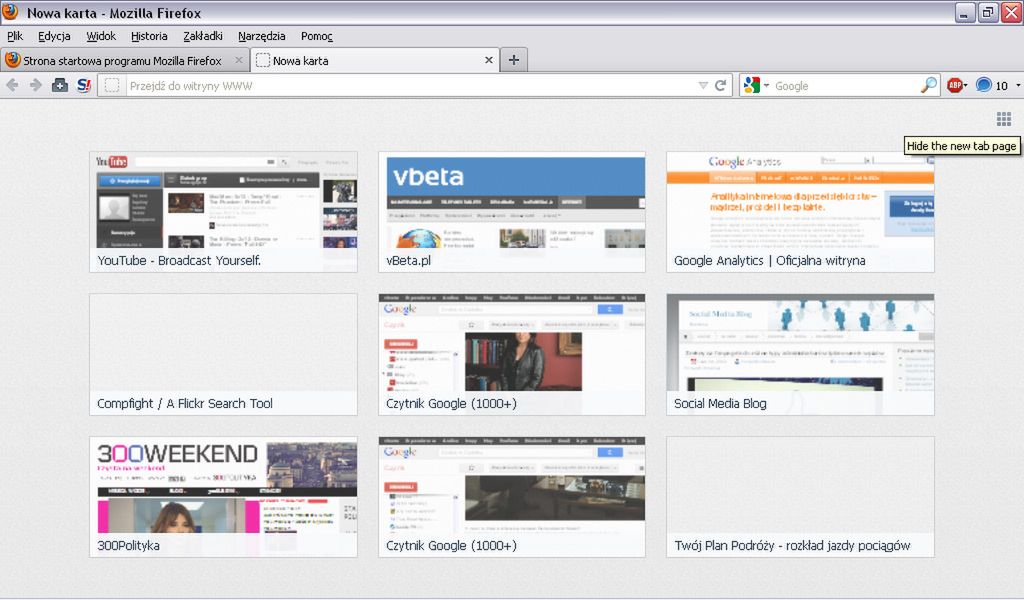The image size is (1024, 600).
Task: Open the middle-row Czytnik Google thumbnail
Action: coord(511,354)
